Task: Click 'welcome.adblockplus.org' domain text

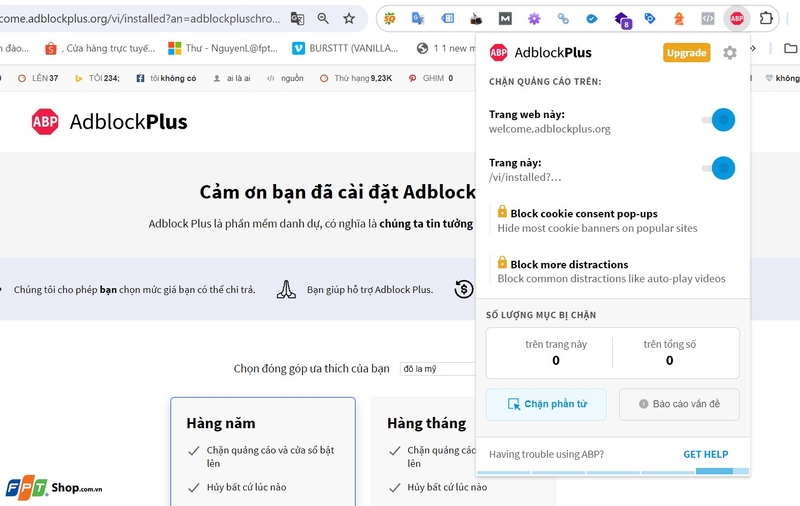Action: coord(549,129)
